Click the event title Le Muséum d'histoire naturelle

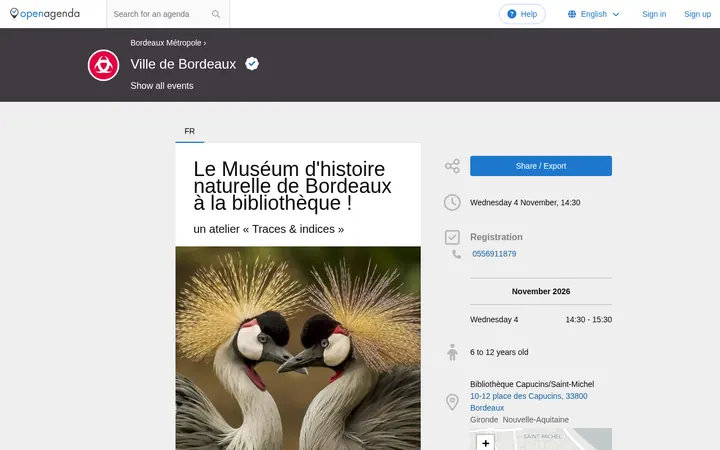tap(292, 186)
